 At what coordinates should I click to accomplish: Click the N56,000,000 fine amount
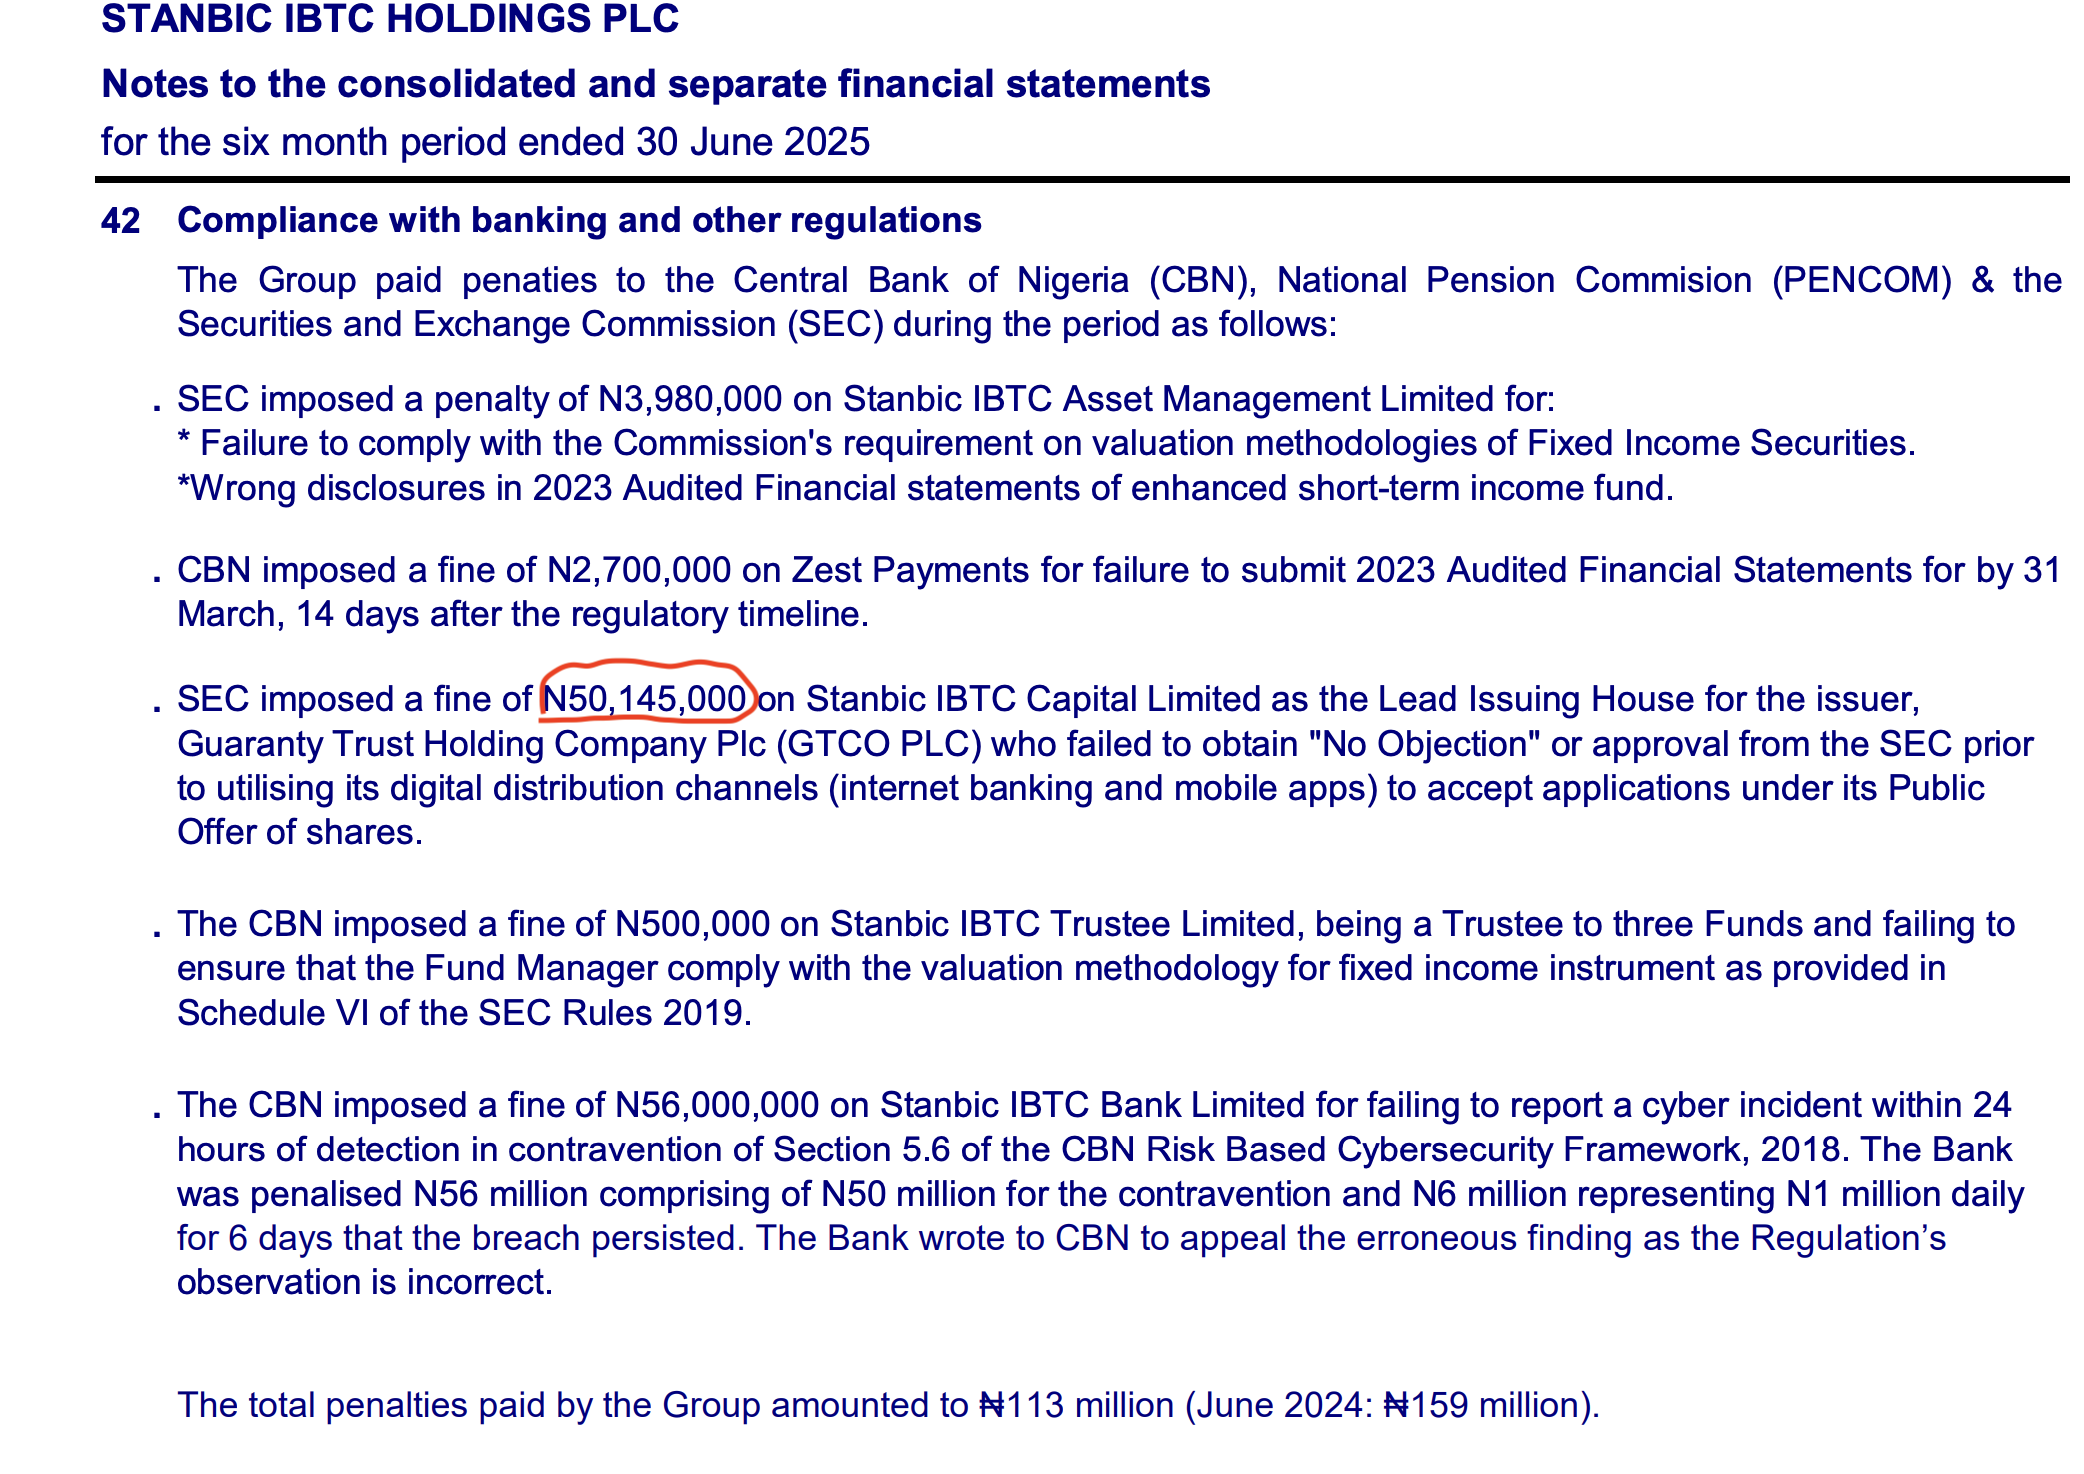[x=716, y=1105]
